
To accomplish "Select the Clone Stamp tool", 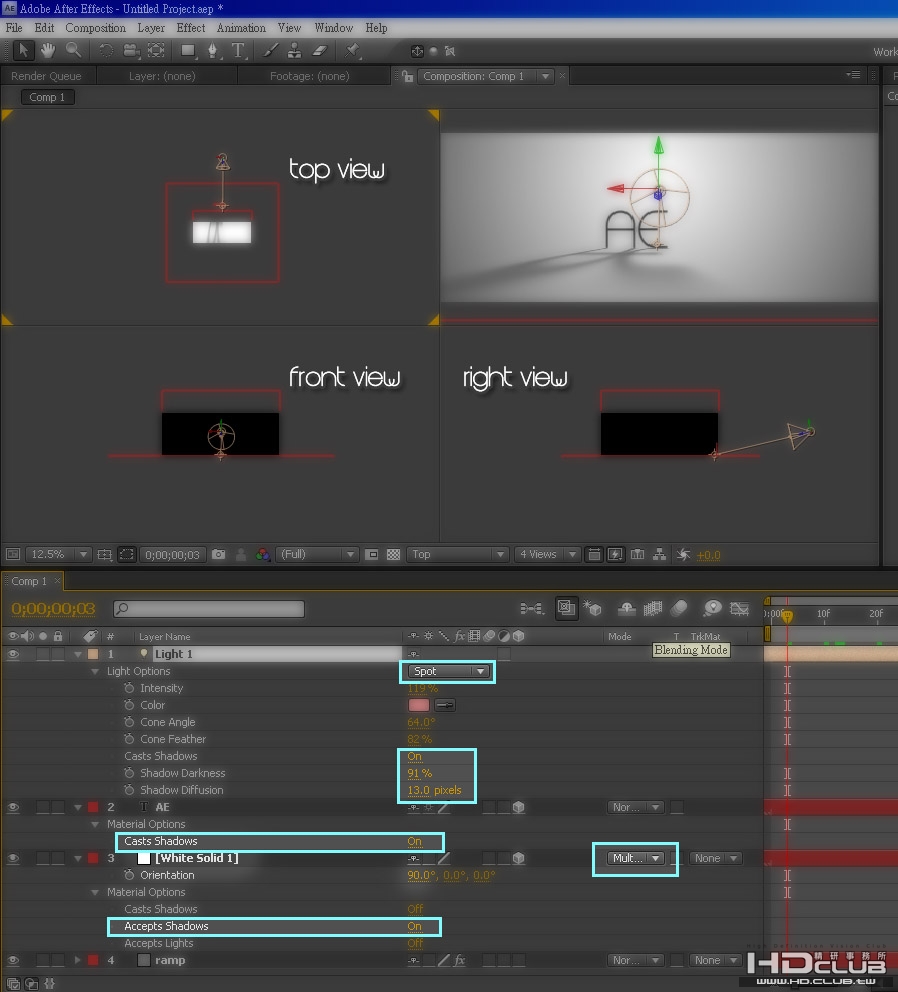I will pyautogui.click(x=294, y=51).
